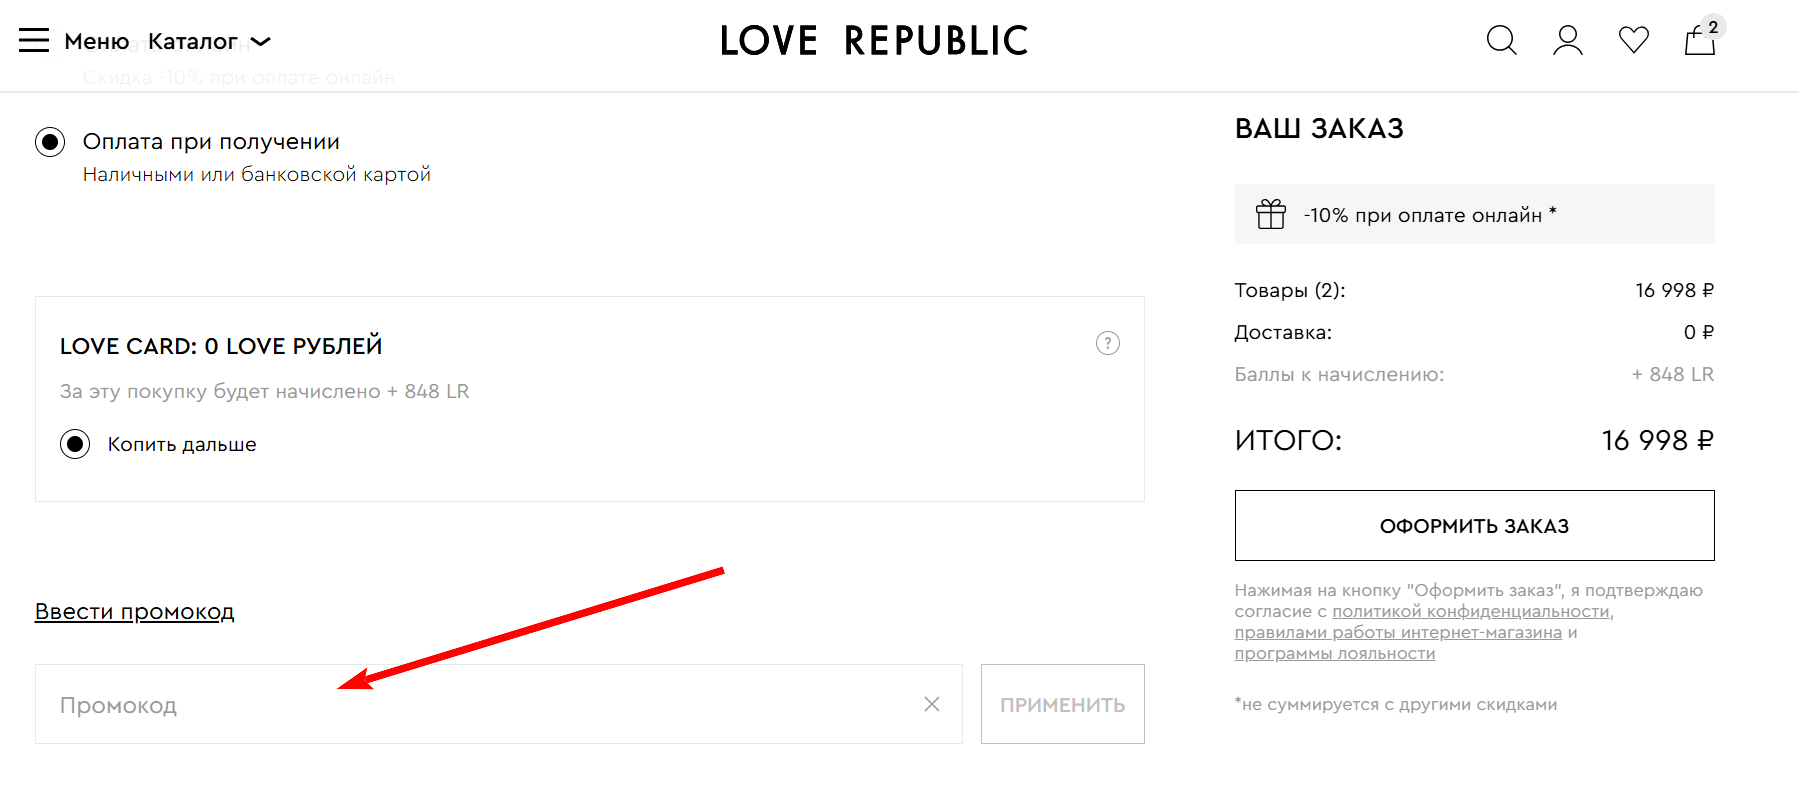Open the shopping cart icon
This screenshot has height=804, width=1799.
tap(1699, 42)
